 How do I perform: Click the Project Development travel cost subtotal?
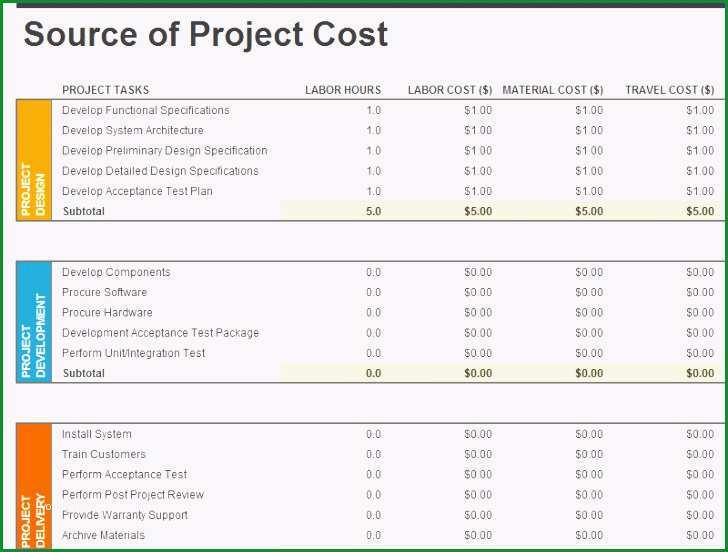[700, 373]
